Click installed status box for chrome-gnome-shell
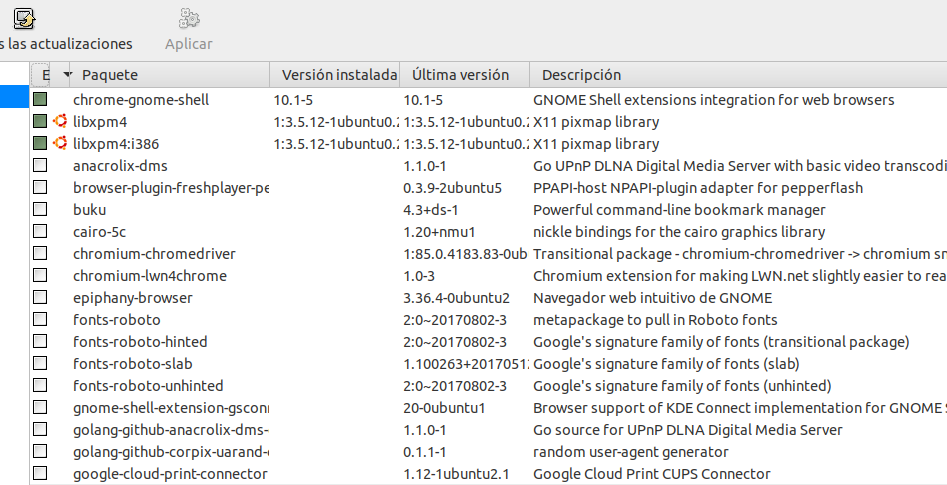The width and height of the screenshot is (947, 485). (40, 100)
